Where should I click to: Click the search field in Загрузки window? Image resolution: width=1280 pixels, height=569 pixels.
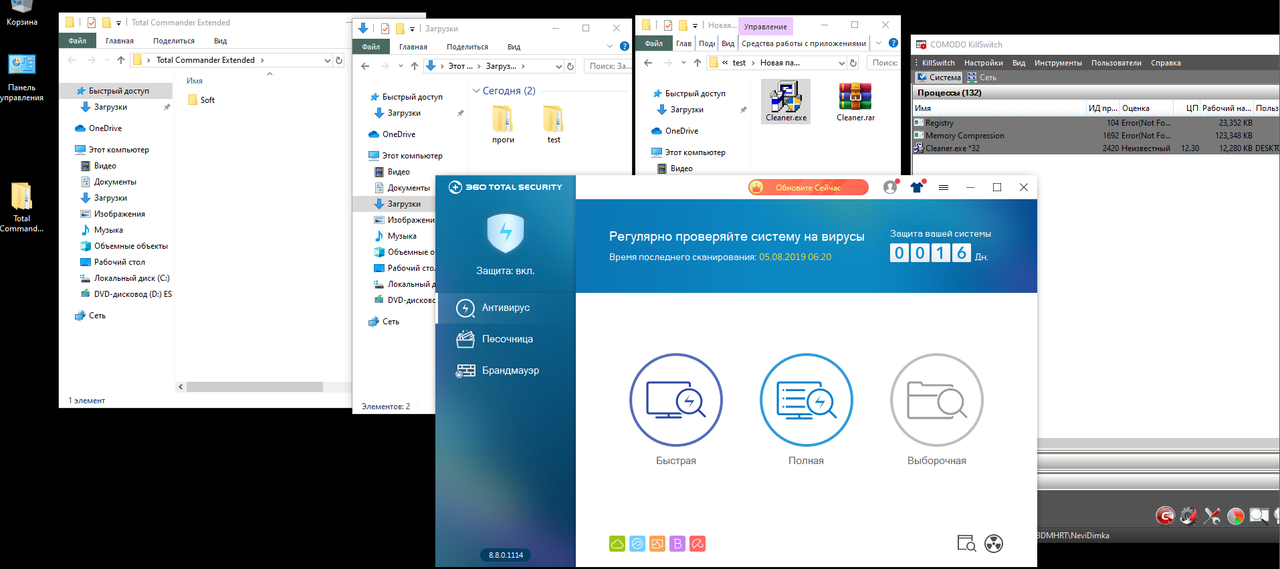click(x=608, y=66)
